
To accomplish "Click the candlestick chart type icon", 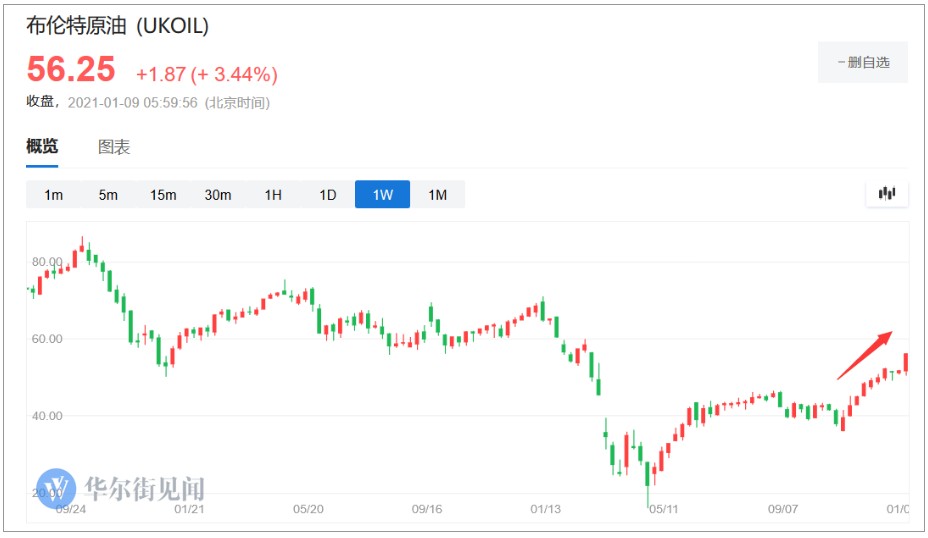I will click(887, 194).
